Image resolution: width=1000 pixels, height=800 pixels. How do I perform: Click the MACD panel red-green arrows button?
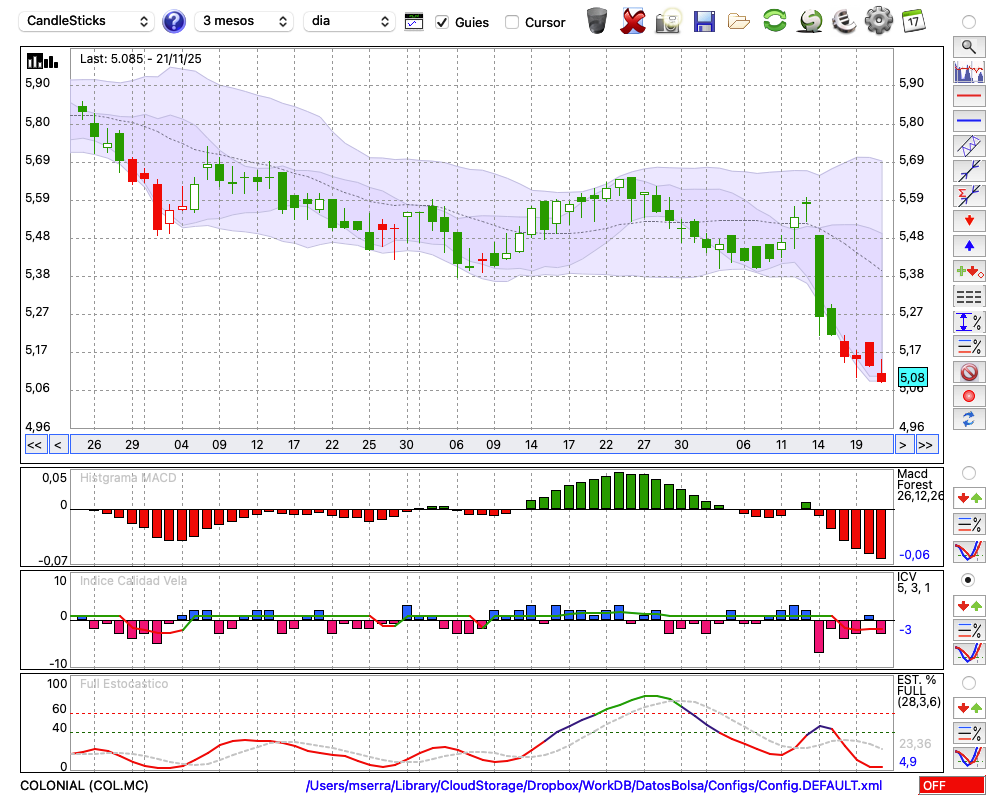tap(969, 498)
